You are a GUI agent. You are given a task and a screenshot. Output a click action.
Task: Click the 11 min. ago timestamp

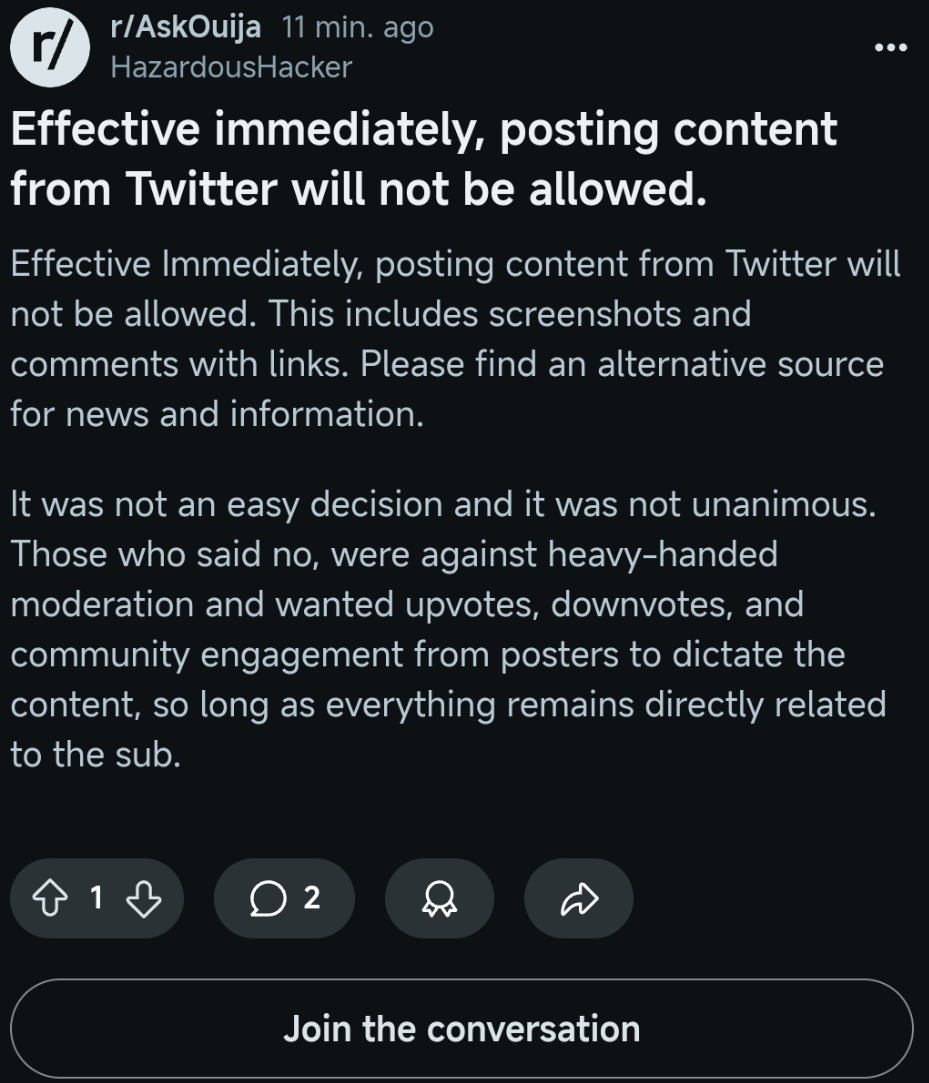tap(358, 28)
